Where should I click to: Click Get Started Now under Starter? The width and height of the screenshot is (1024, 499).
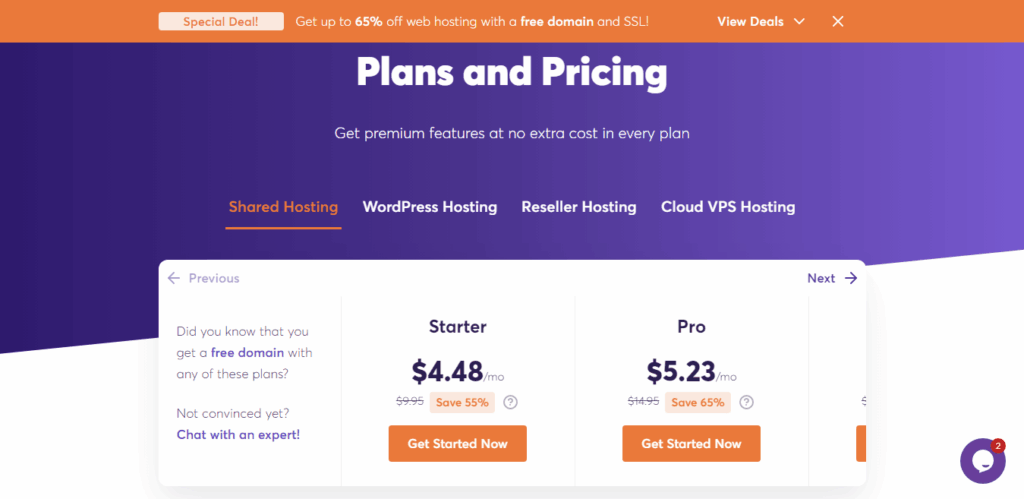click(457, 443)
